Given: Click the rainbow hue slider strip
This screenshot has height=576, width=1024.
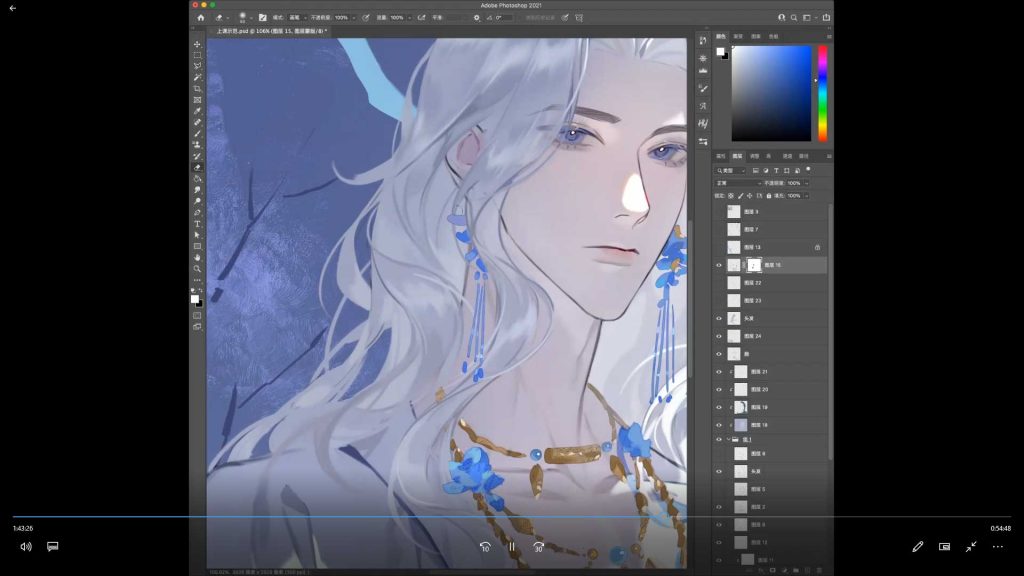Looking at the screenshot, I should (x=823, y=93).
